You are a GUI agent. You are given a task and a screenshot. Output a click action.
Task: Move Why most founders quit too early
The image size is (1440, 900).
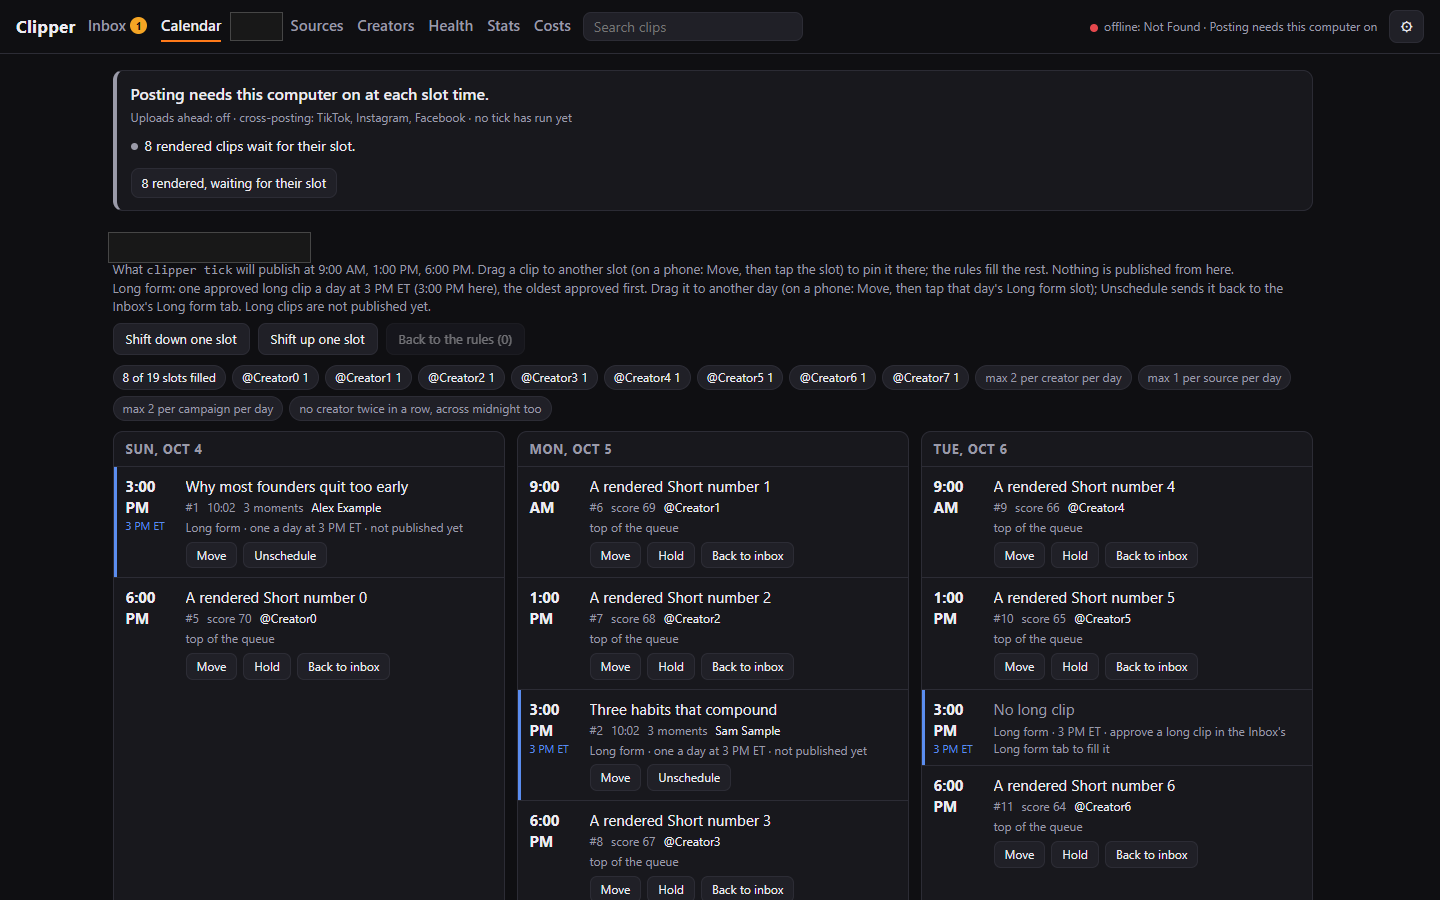pyautogui.click(x=211, y=556)
